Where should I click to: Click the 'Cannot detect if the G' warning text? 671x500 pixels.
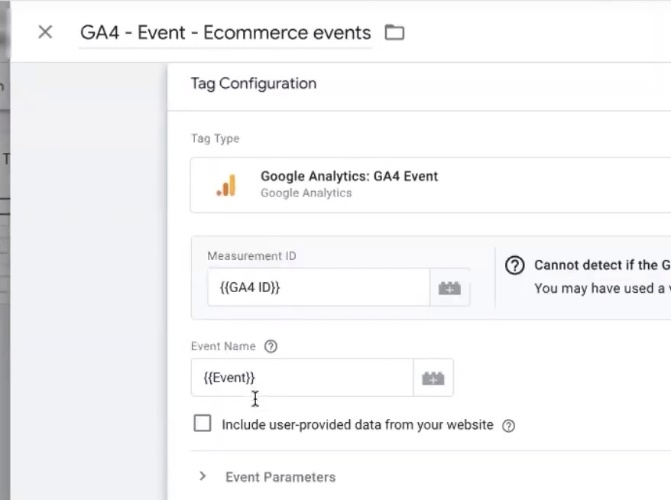tap(602, 266)
